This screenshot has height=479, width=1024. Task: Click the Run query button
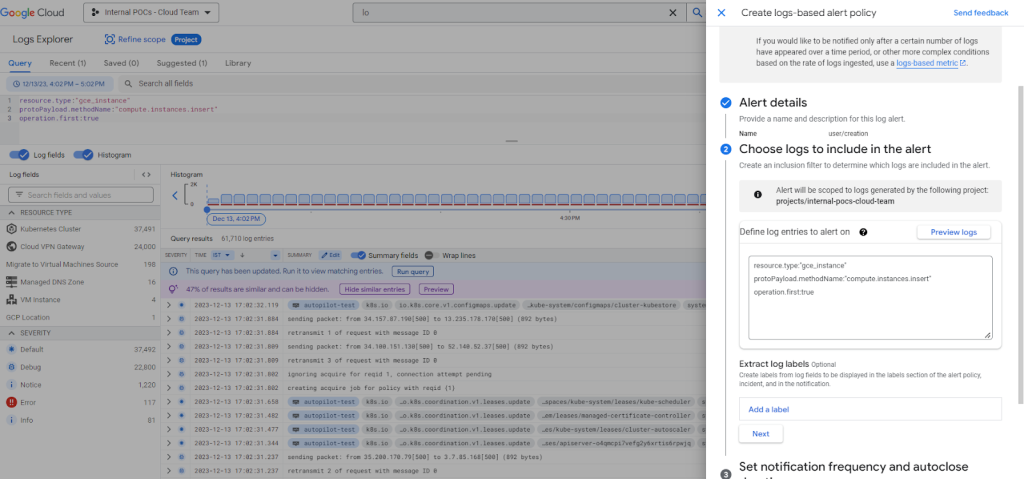pos(413,271)
